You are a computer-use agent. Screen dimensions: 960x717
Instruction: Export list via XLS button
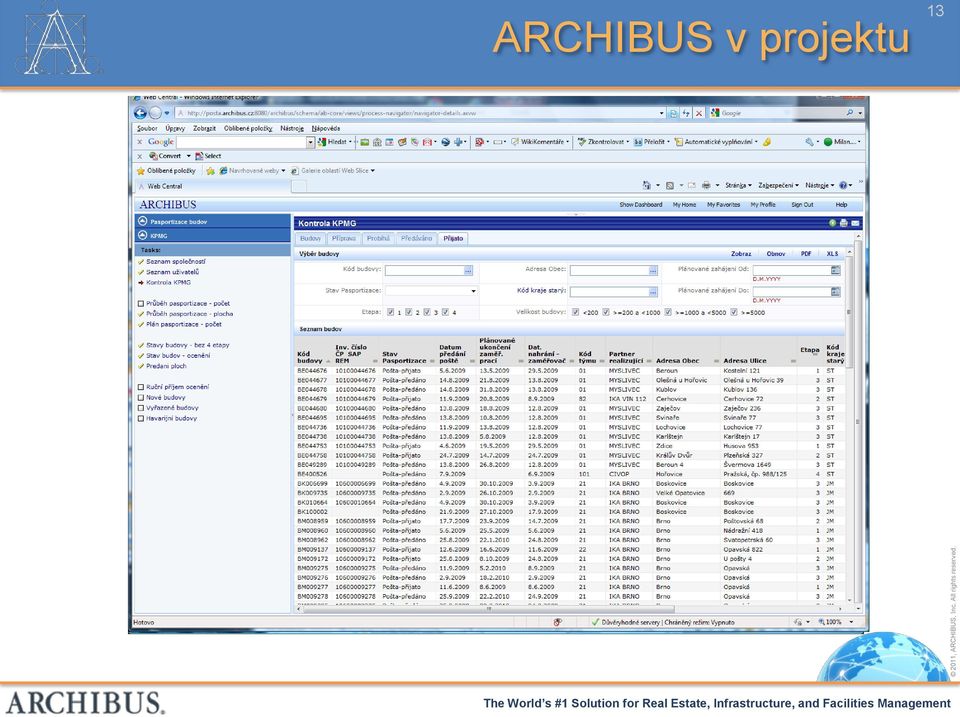(832, 253)
